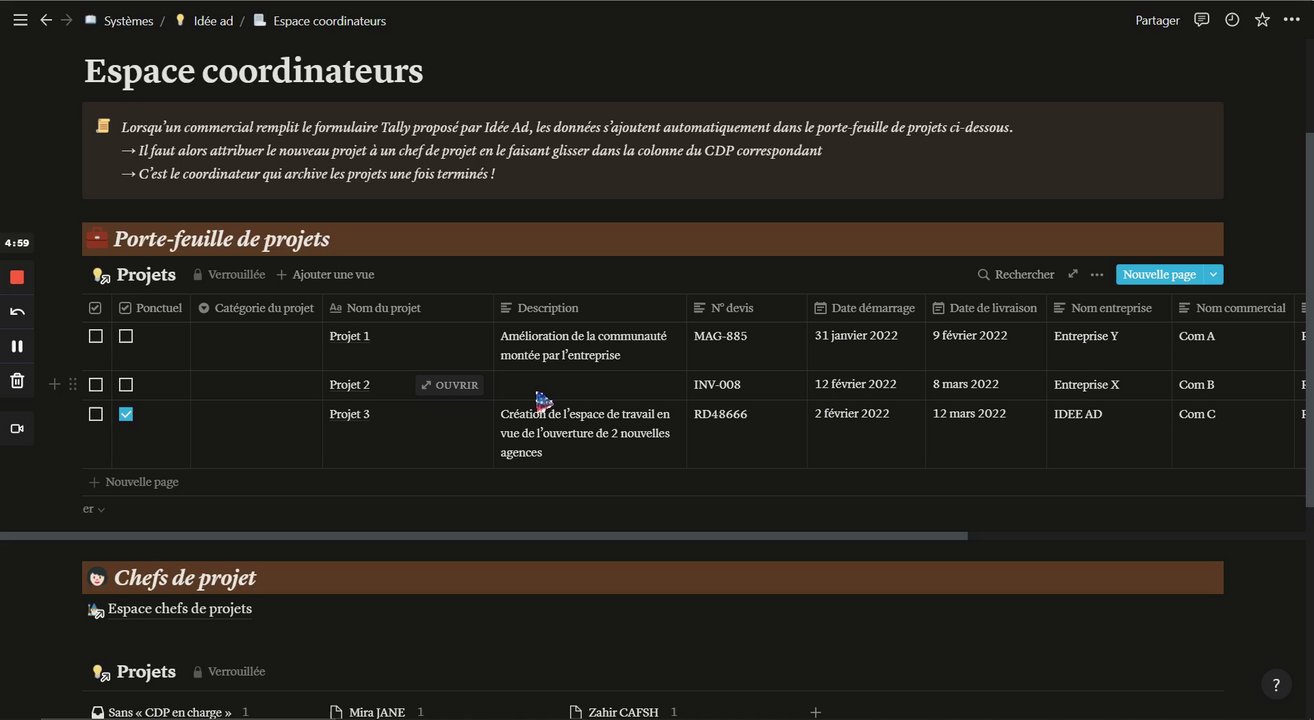The image size is (1314, 720).
Task: Go to Idée ad breadcrumb
Action: click(x=213, y=20)
